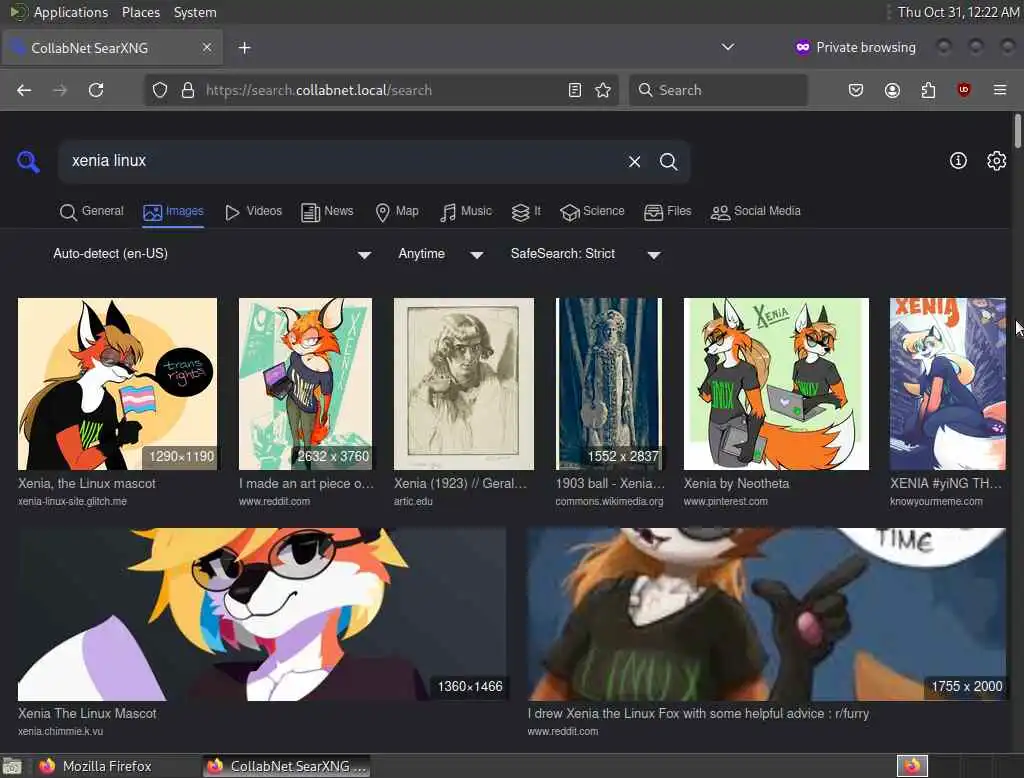The height and width of the screenshot is (778, 1024).
Task: Open uBlock Origin extension icon
Action: [964, 90]
